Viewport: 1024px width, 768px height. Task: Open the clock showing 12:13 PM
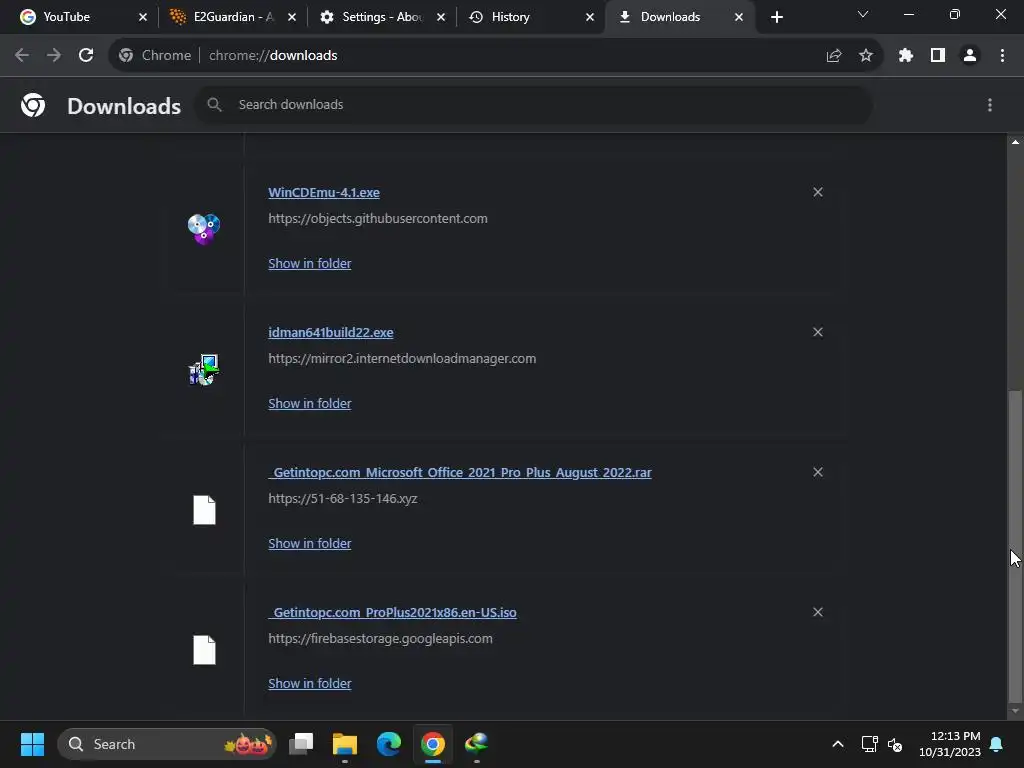point(950,744)
